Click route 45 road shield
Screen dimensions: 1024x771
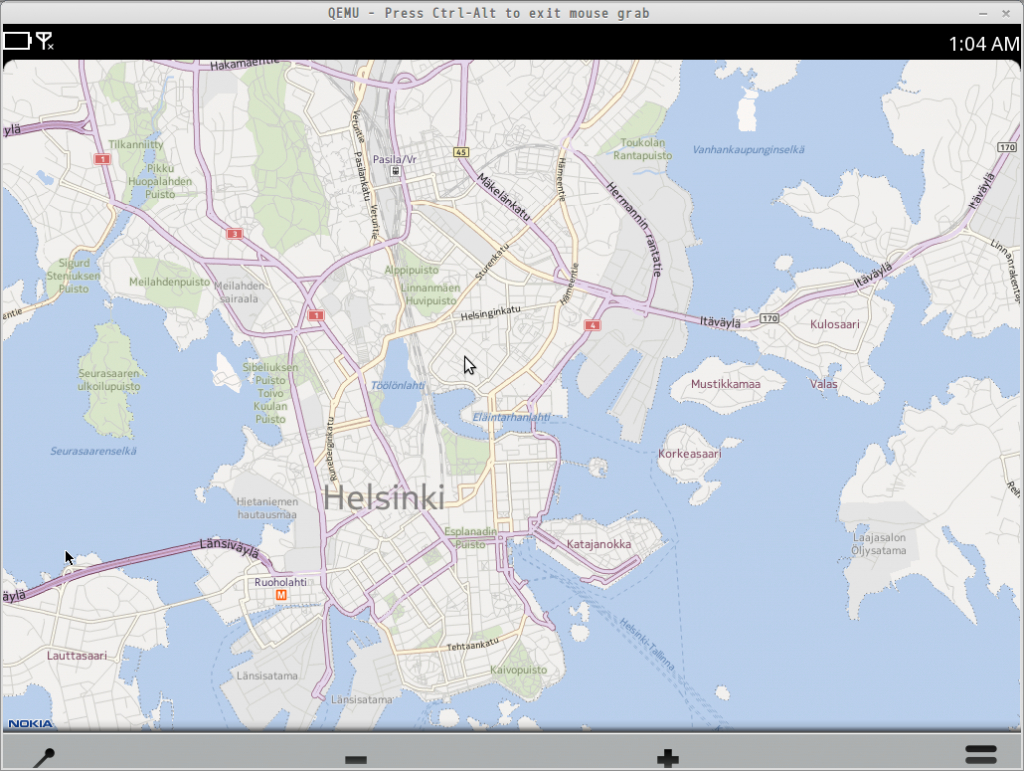(x=461, y=152)
